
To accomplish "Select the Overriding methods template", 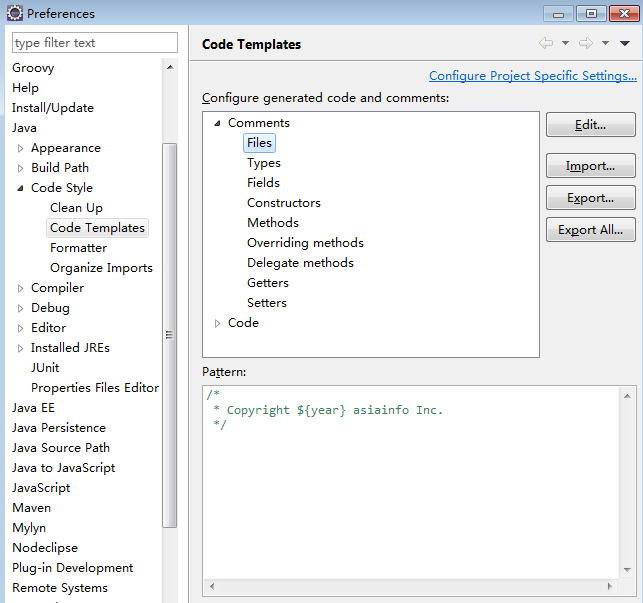I will click(305, 243).
